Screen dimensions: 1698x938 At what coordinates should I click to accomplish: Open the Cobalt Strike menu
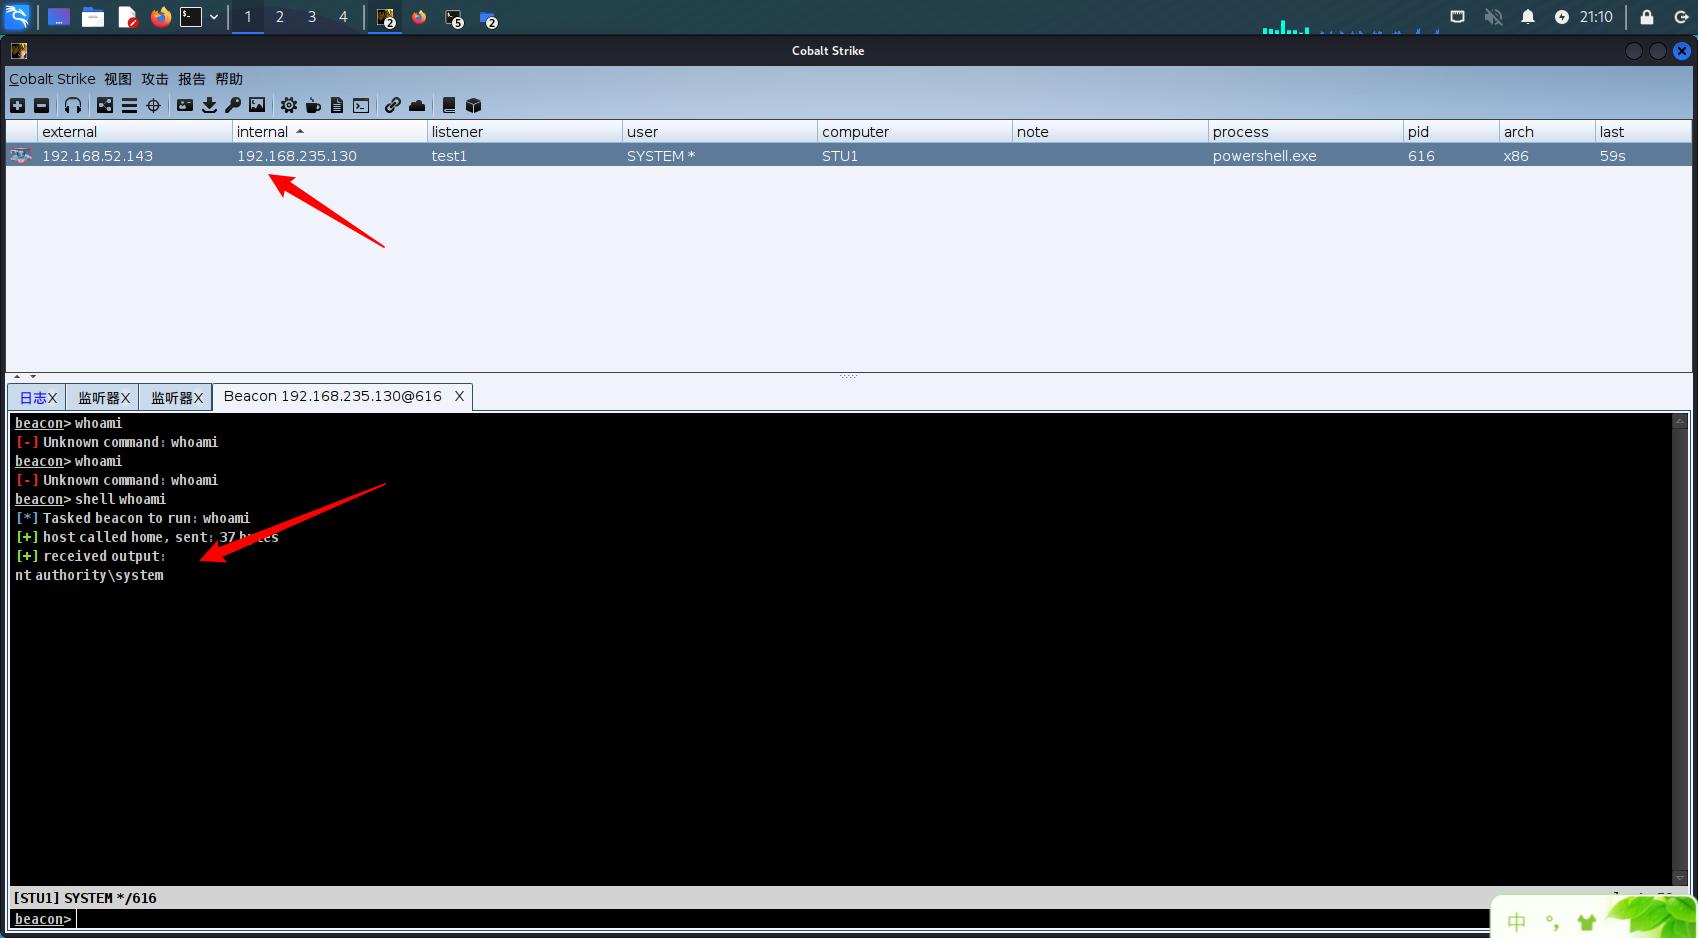(52, 79)
